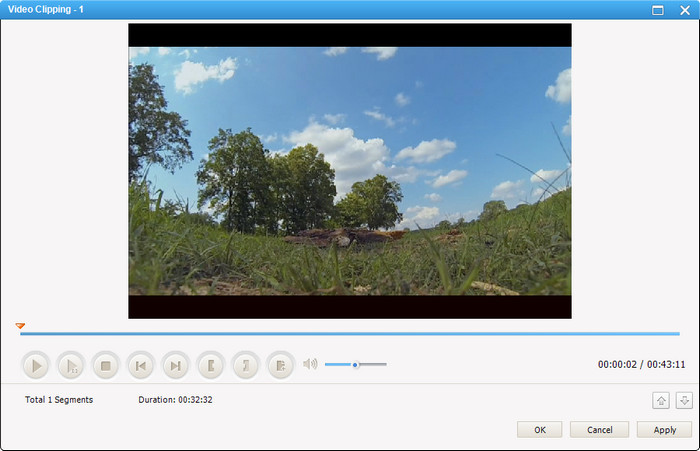Play the selected segment only

click(71, 366)
